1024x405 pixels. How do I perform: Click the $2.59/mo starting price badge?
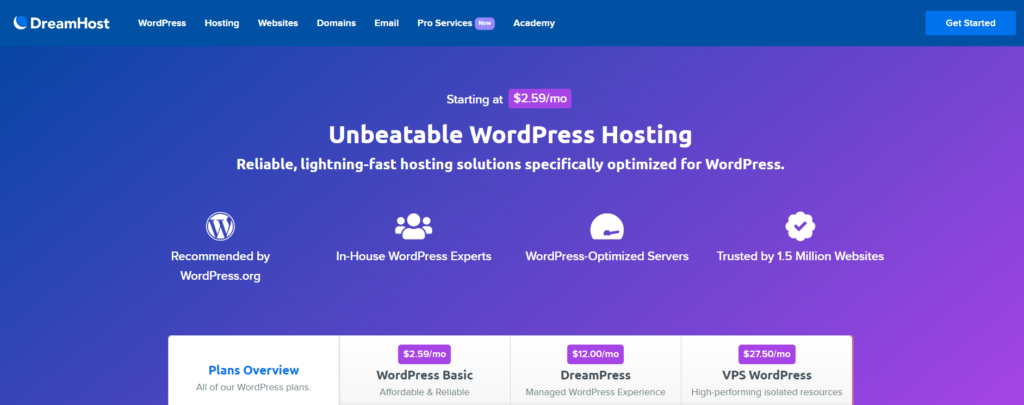(540, 99)
